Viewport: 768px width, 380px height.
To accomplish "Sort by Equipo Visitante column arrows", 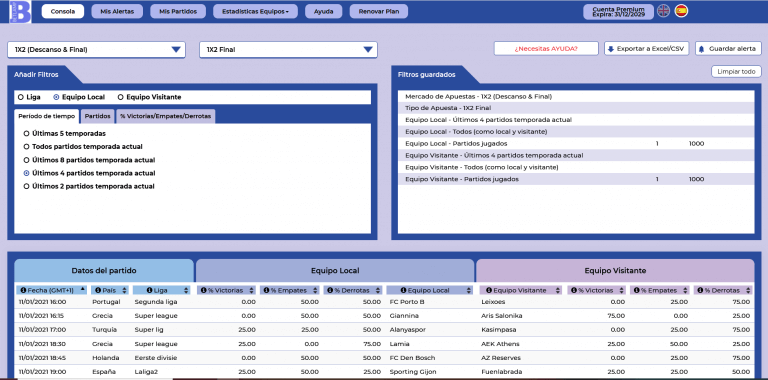I will coord(557,290).
